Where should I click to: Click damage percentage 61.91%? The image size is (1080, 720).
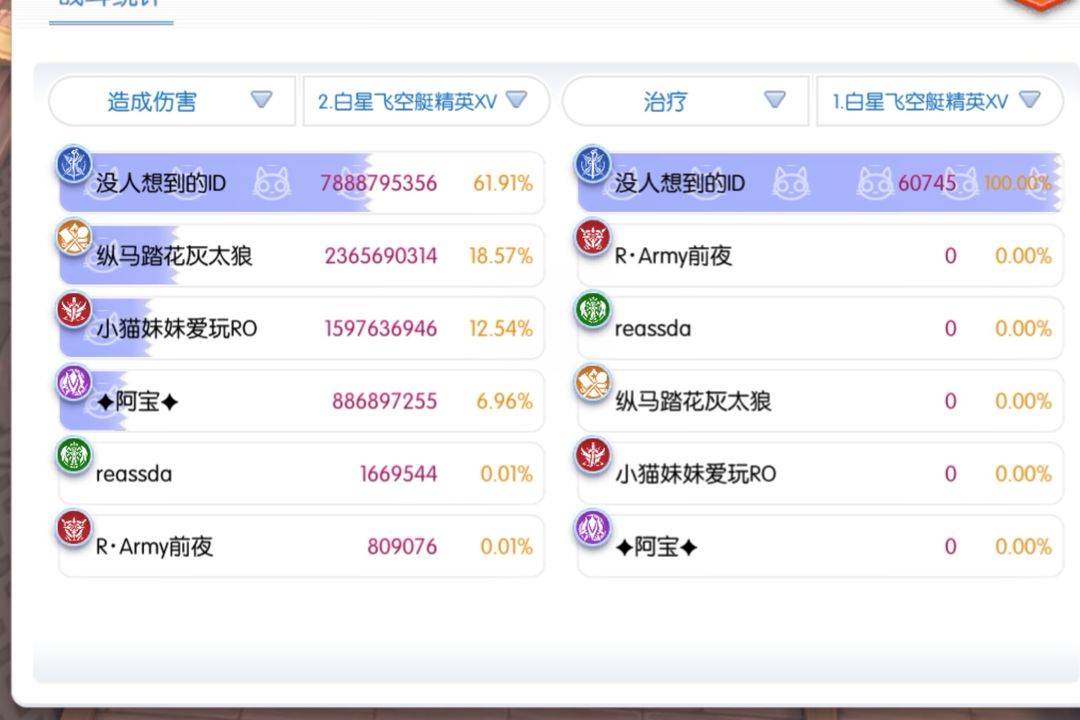pyautogui.click(x=503, y=183)
